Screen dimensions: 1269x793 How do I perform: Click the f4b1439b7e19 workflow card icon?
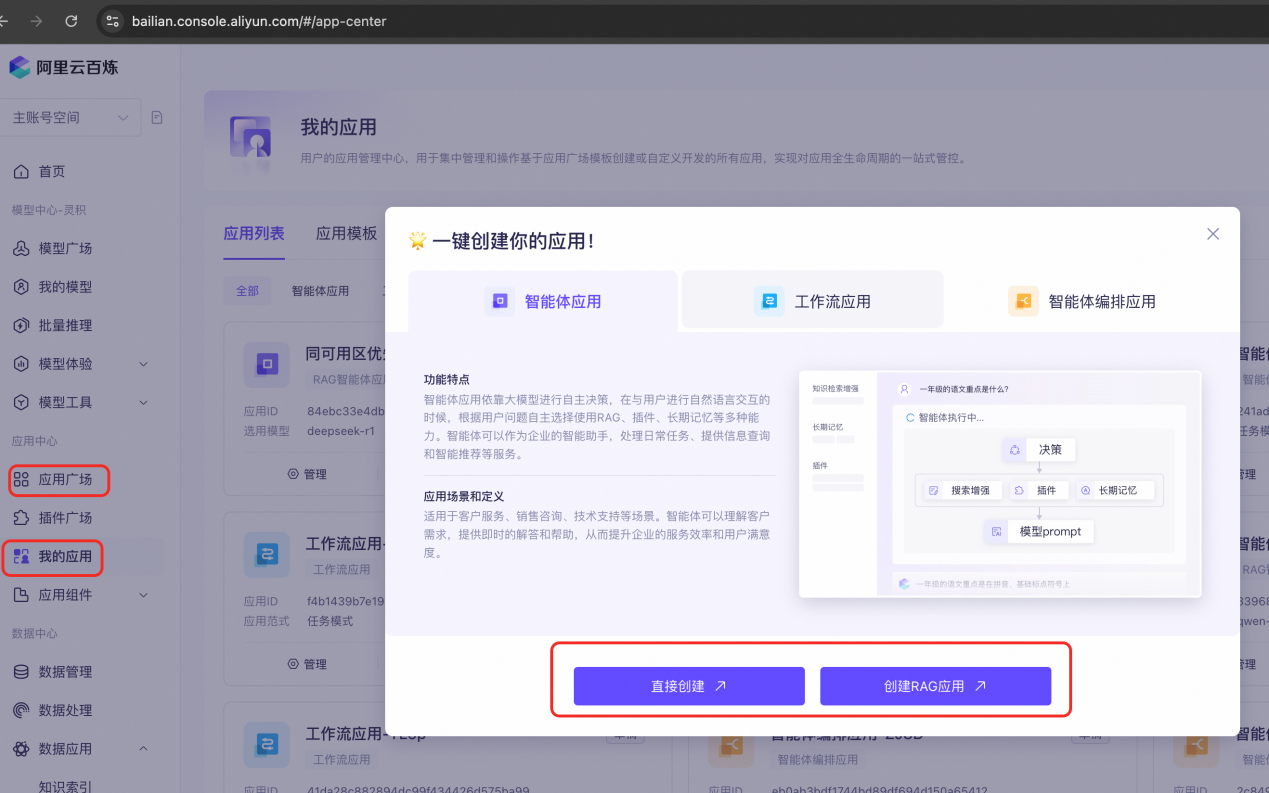[267, 555]
